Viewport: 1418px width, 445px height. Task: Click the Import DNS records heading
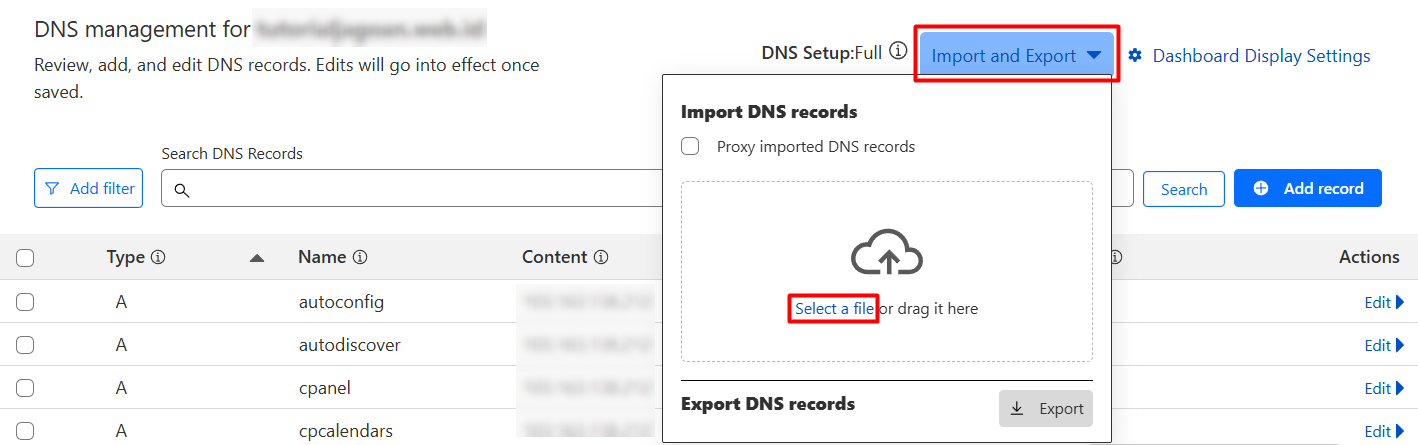tap(769, 112)
